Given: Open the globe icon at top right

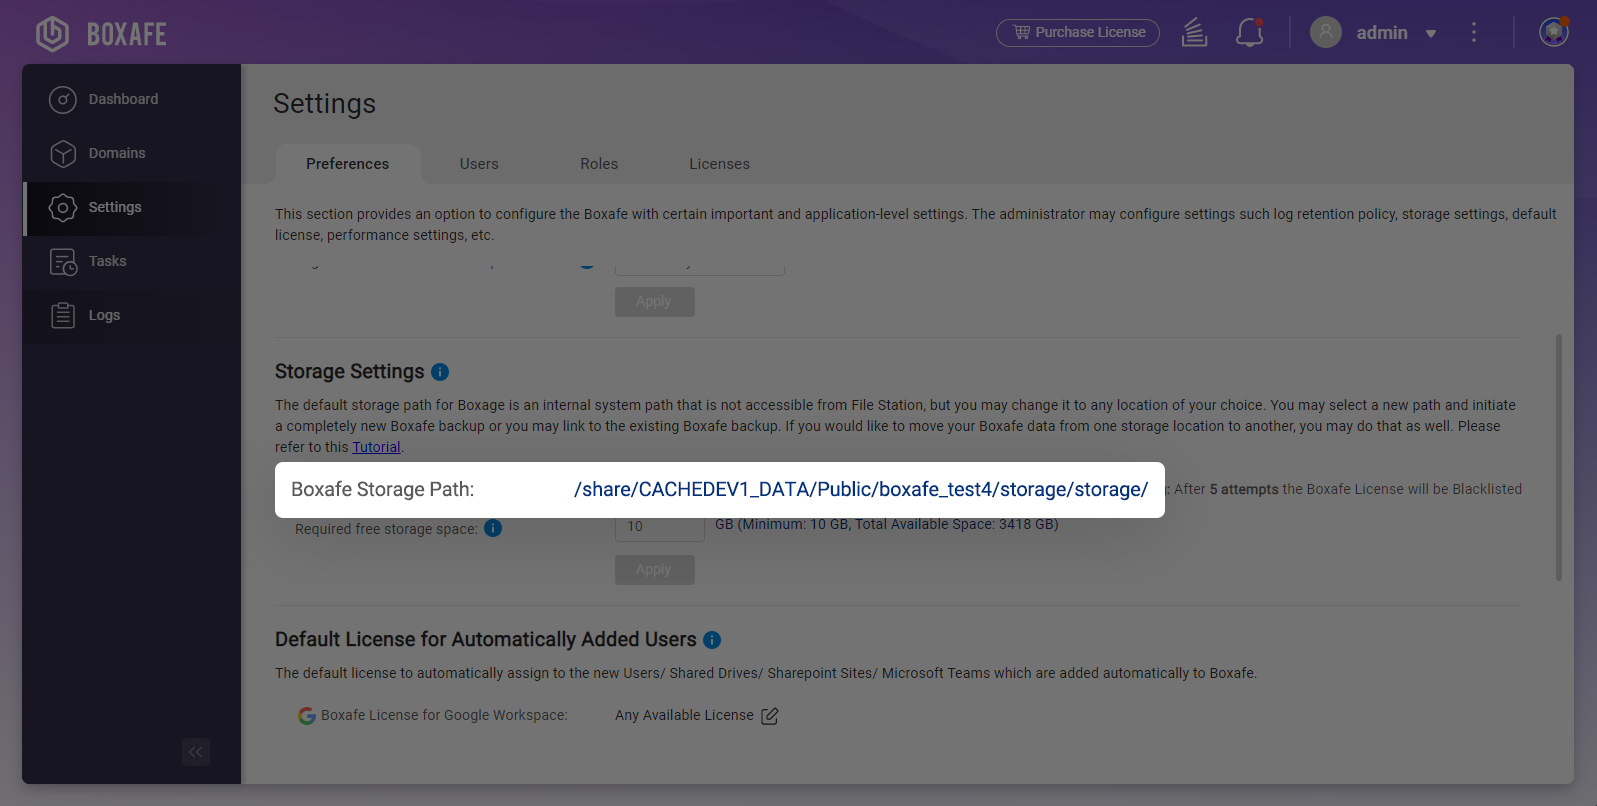Looking at the screenshot, I should click(x=1553, y=33).
